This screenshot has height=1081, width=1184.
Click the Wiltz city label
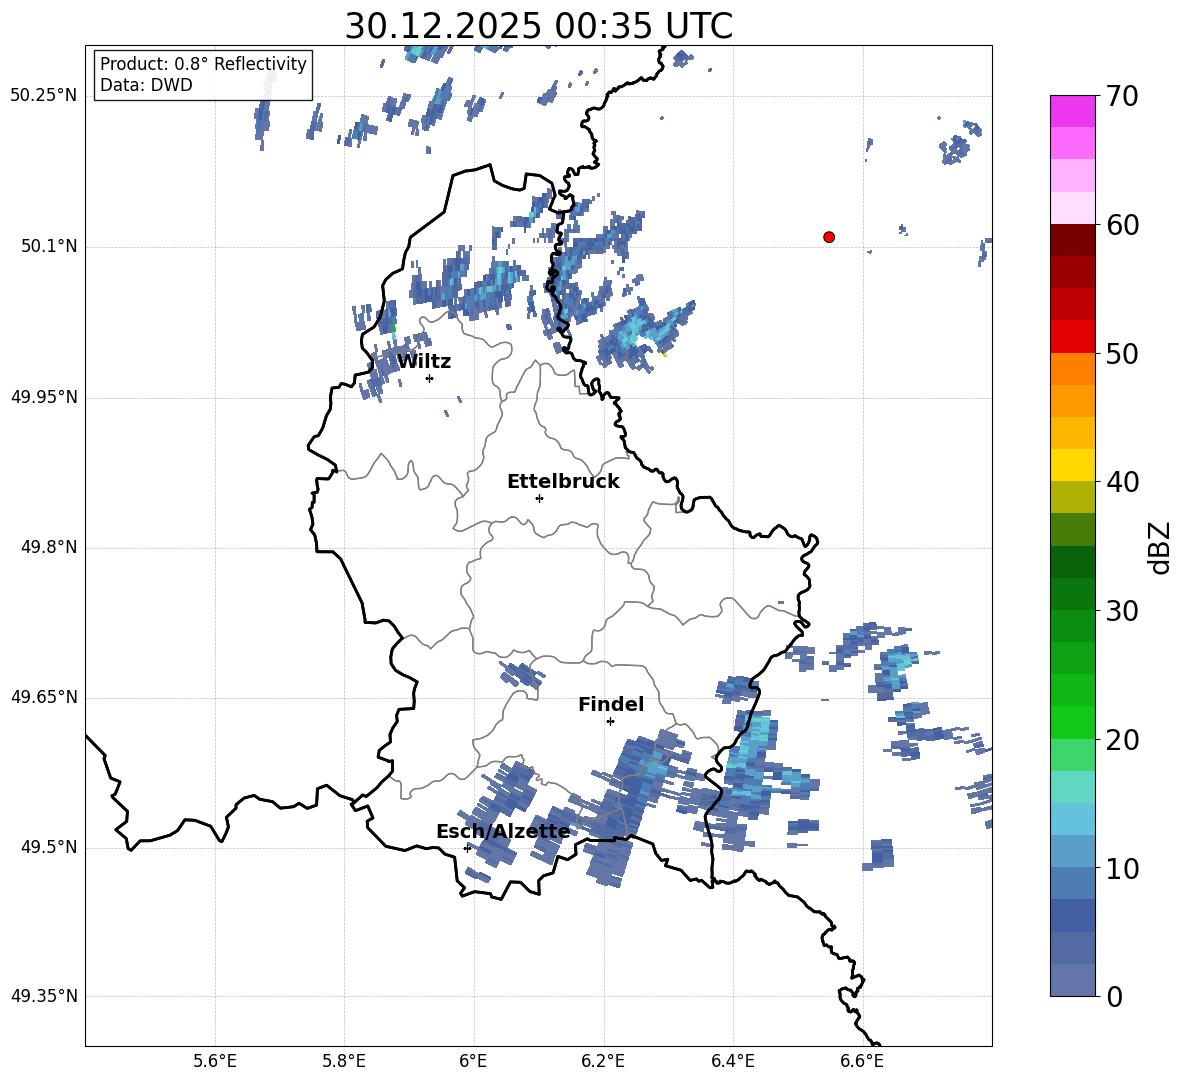424,362
